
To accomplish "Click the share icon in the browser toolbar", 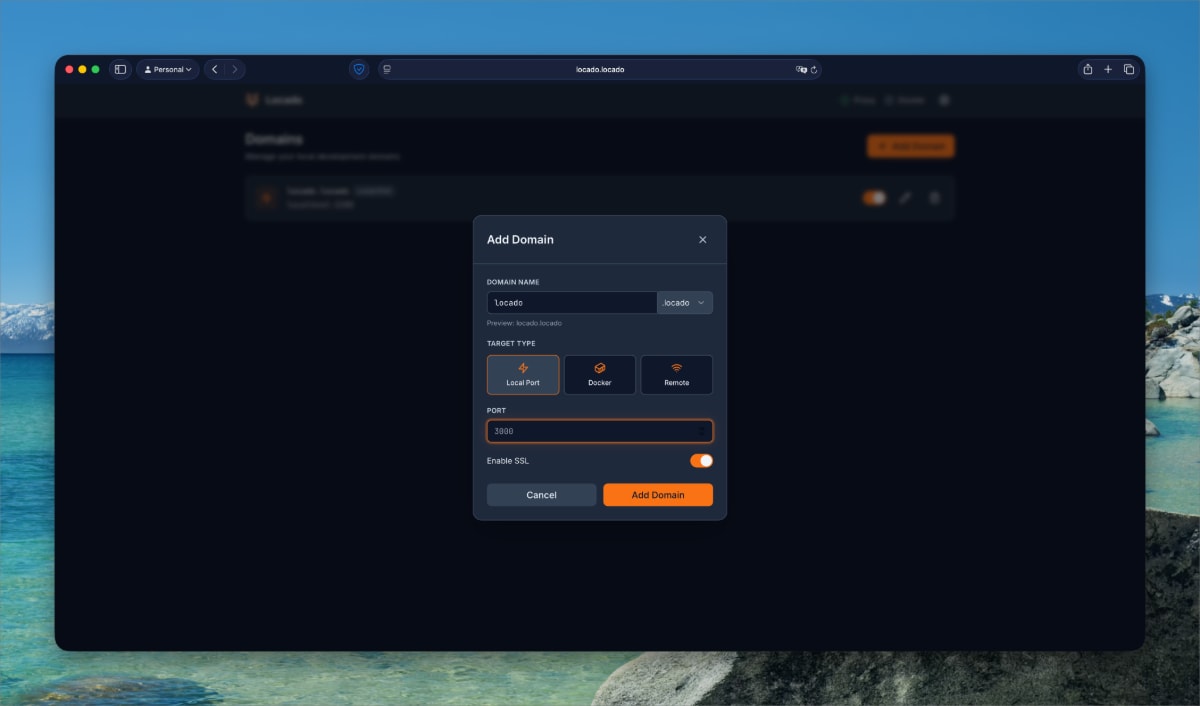I will tap(1088, 69).
